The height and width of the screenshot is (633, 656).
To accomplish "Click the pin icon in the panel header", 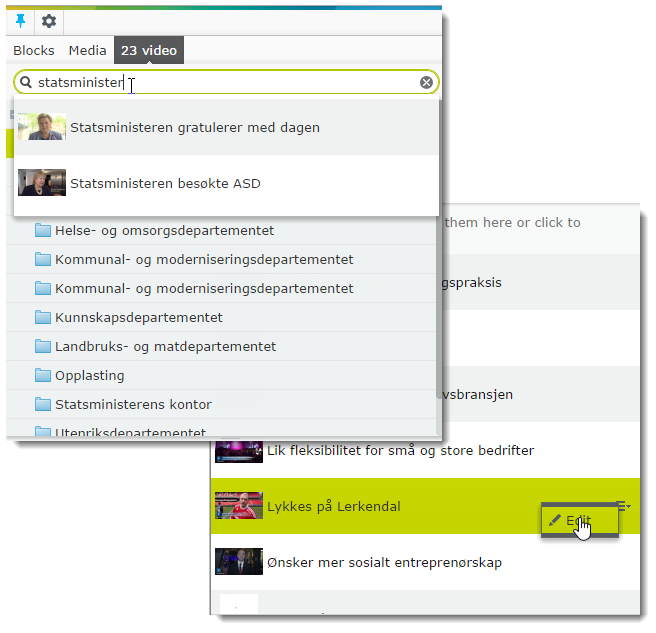I will pyautogui.click(x=21, y=21).
